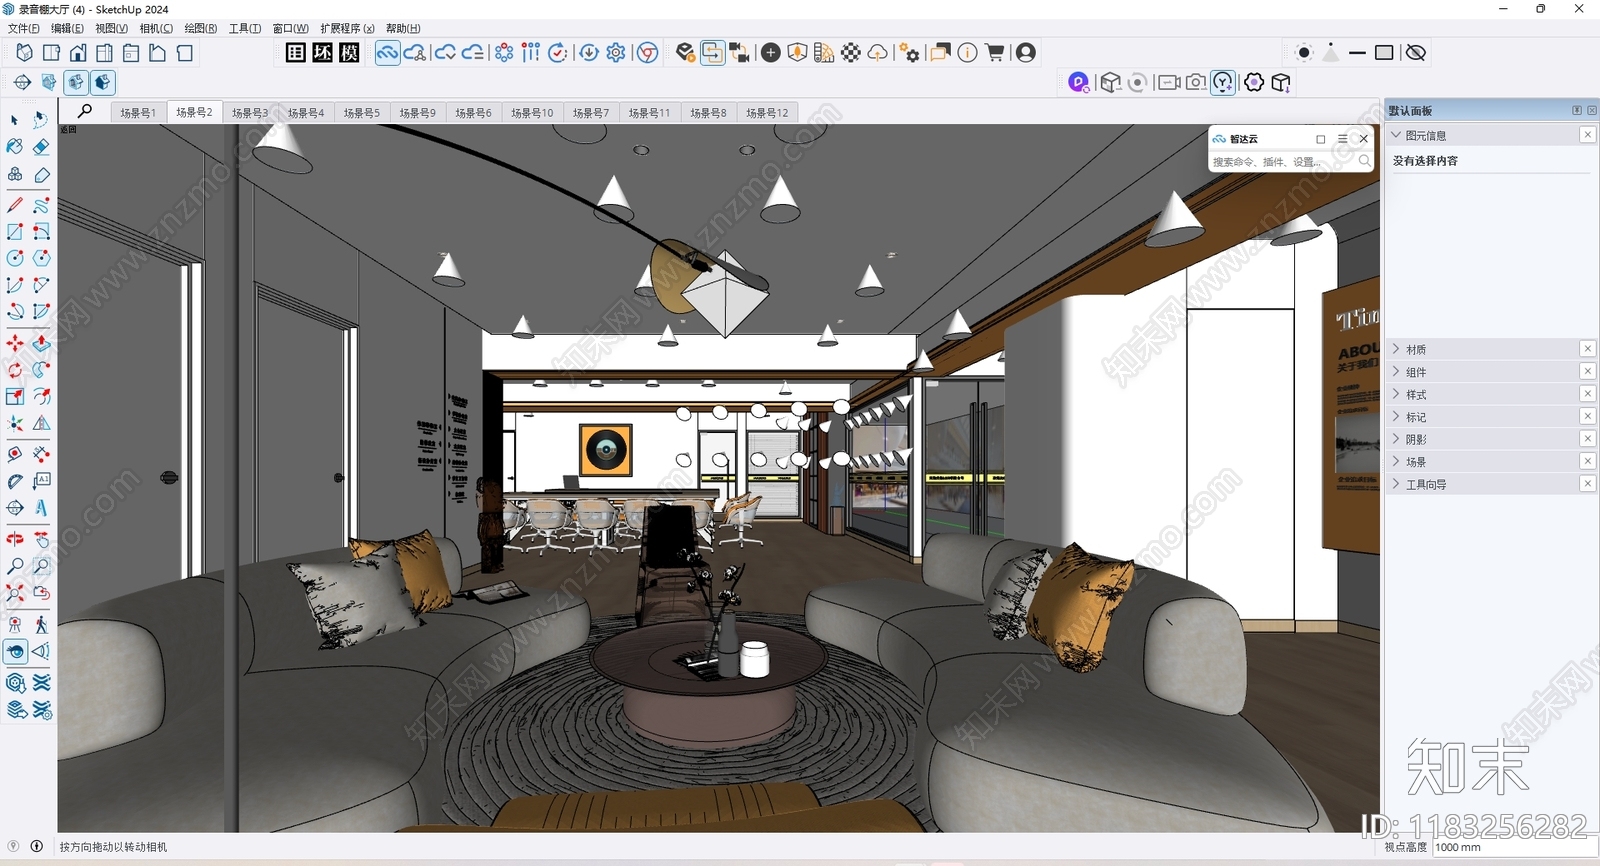Select the Look Around eye tool
The width and height of the screenshot is (1600, 866).
15,652
